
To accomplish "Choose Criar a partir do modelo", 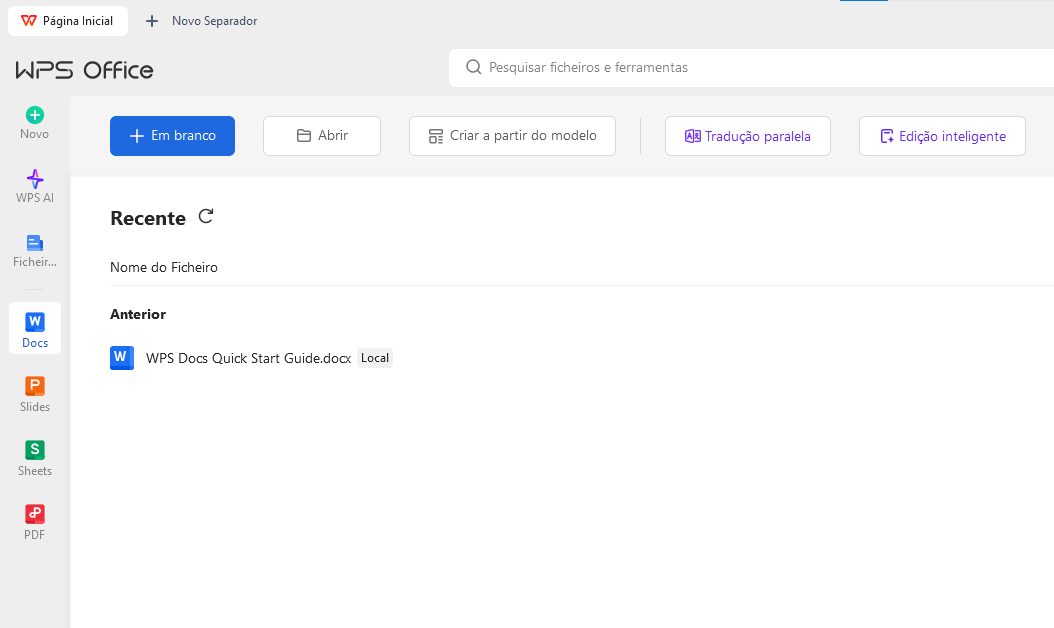I will click(x=512, y=136).
